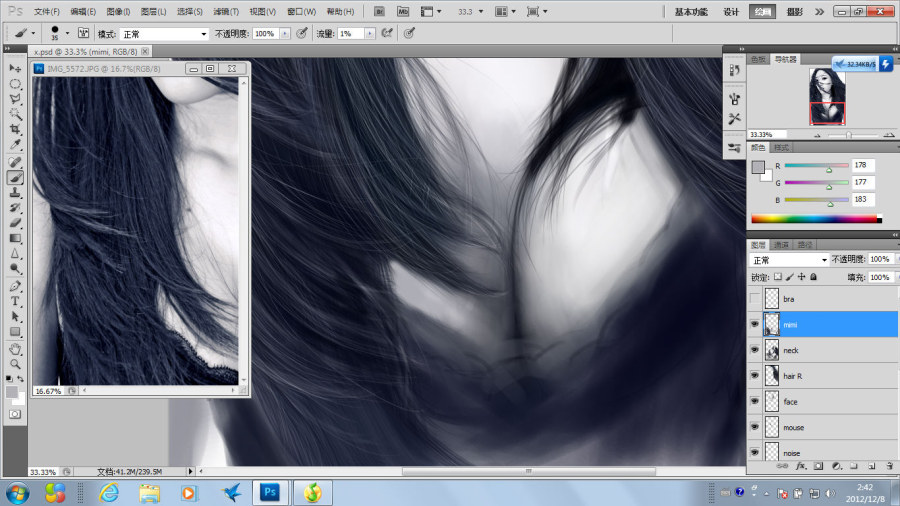Select the Hand tool
900x506 pixels.
click(x=15, y=349)
